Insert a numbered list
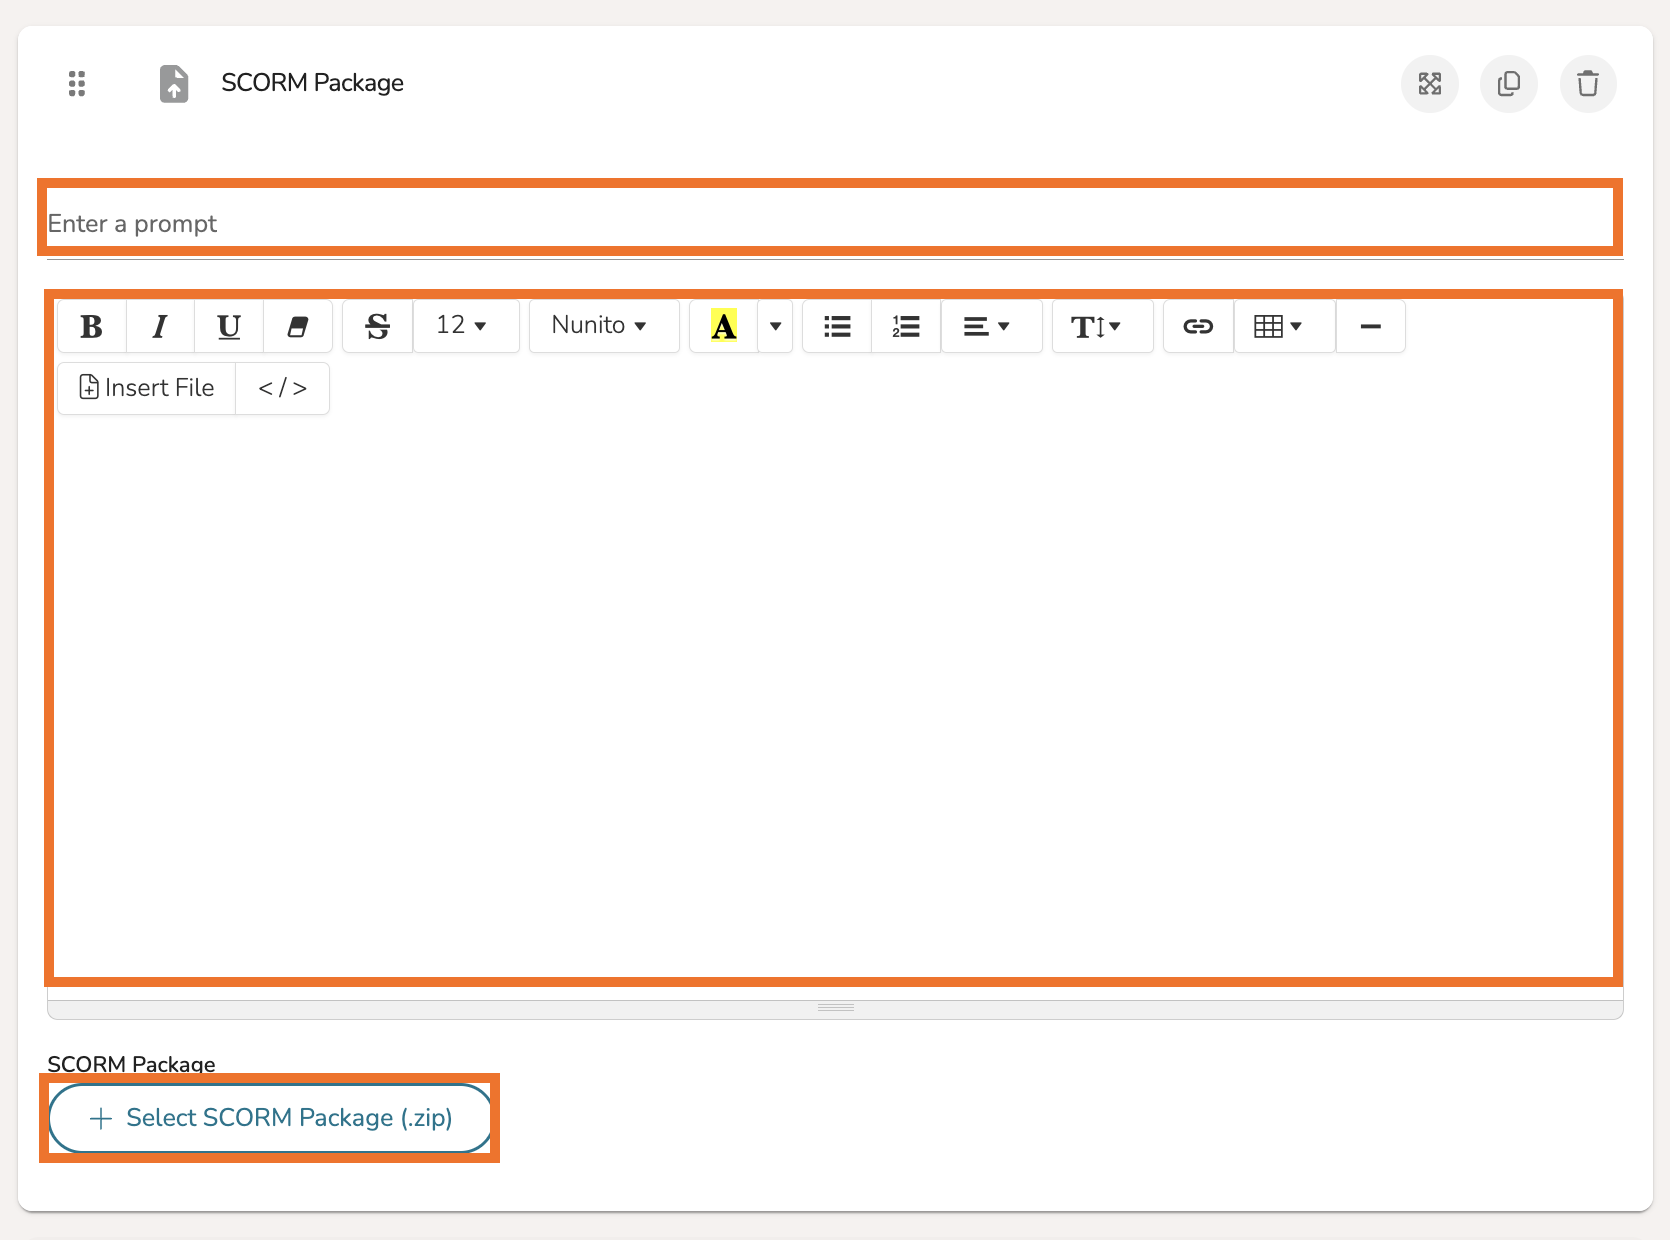The image size is (1670, 1240). [906, 326]
